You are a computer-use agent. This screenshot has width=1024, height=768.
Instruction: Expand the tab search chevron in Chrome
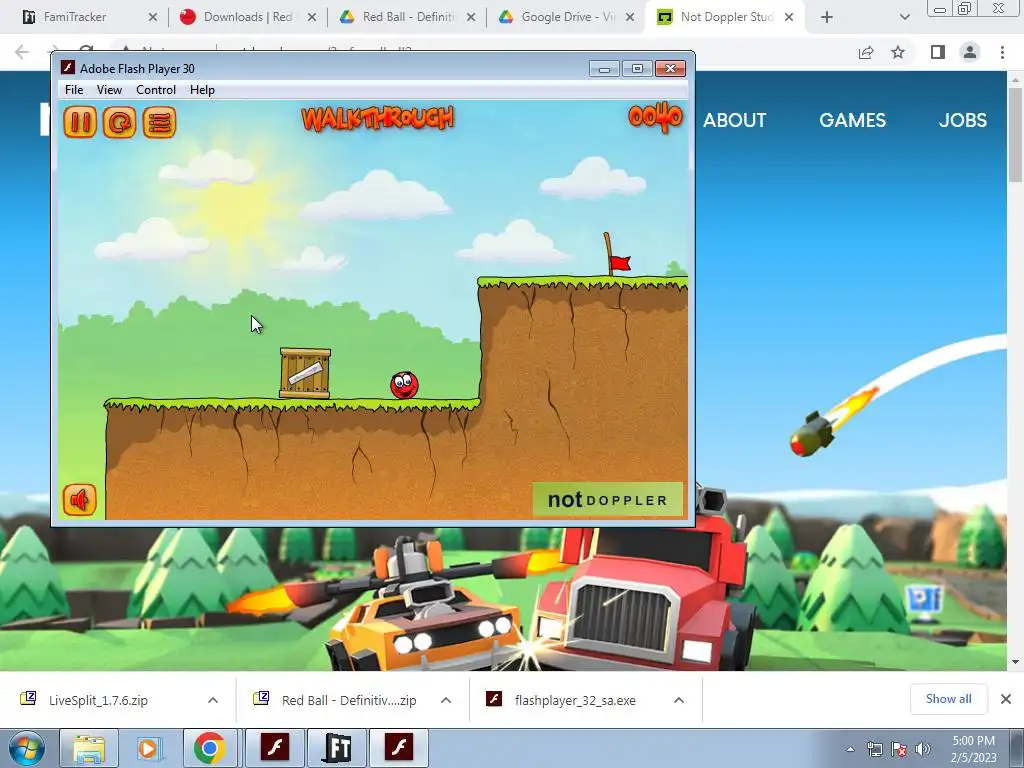[x=904, y=17]
